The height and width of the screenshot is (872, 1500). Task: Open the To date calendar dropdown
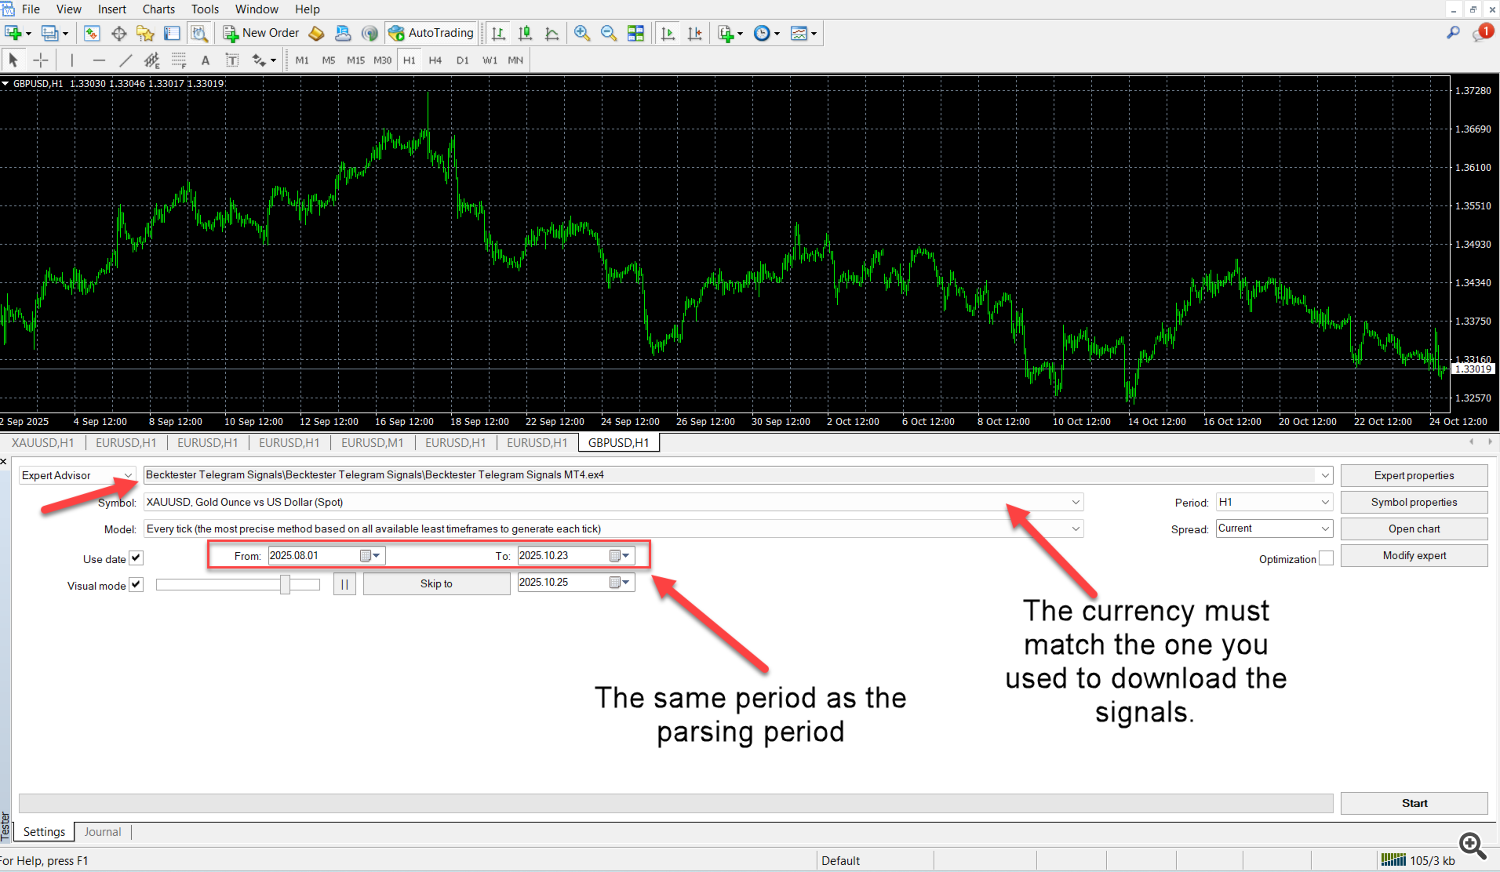pyautogui.click(x=620, y=556)
